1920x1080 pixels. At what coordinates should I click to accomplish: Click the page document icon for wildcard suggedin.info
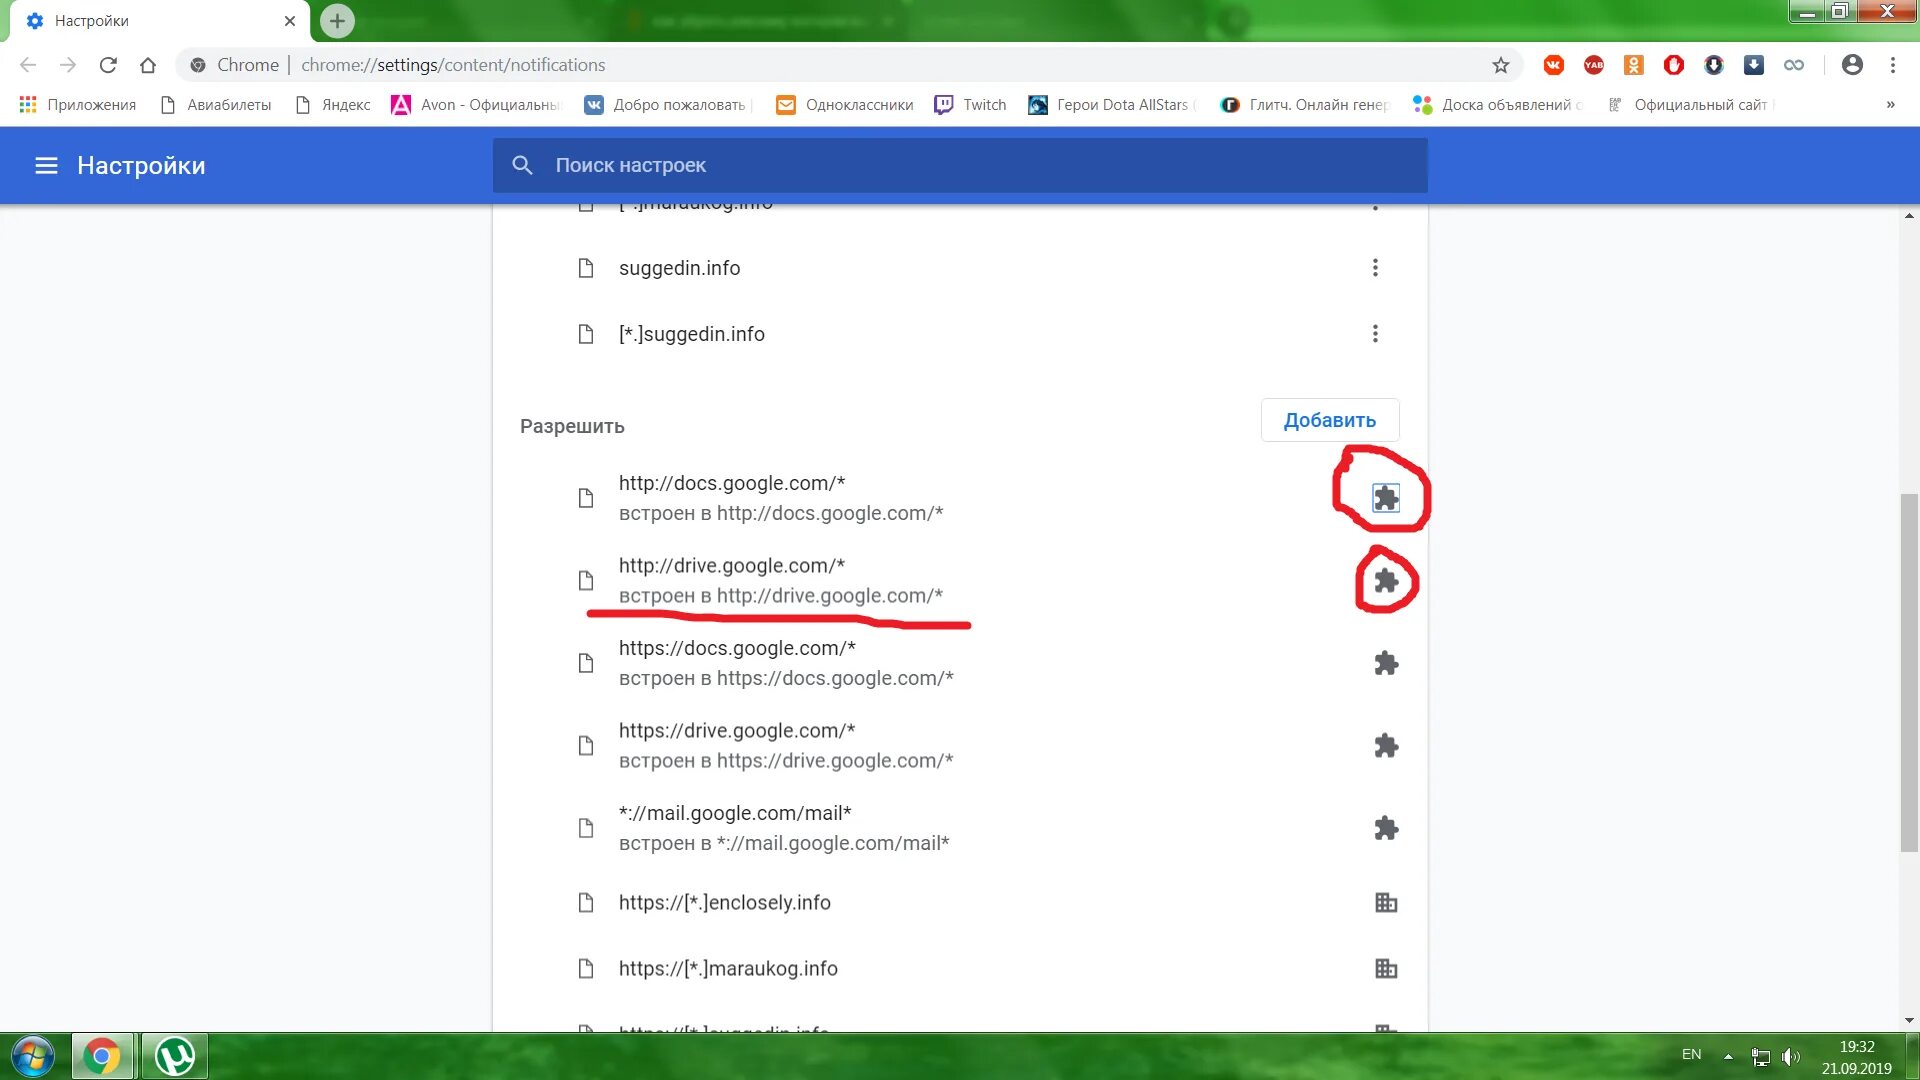[x=584, y=332]
